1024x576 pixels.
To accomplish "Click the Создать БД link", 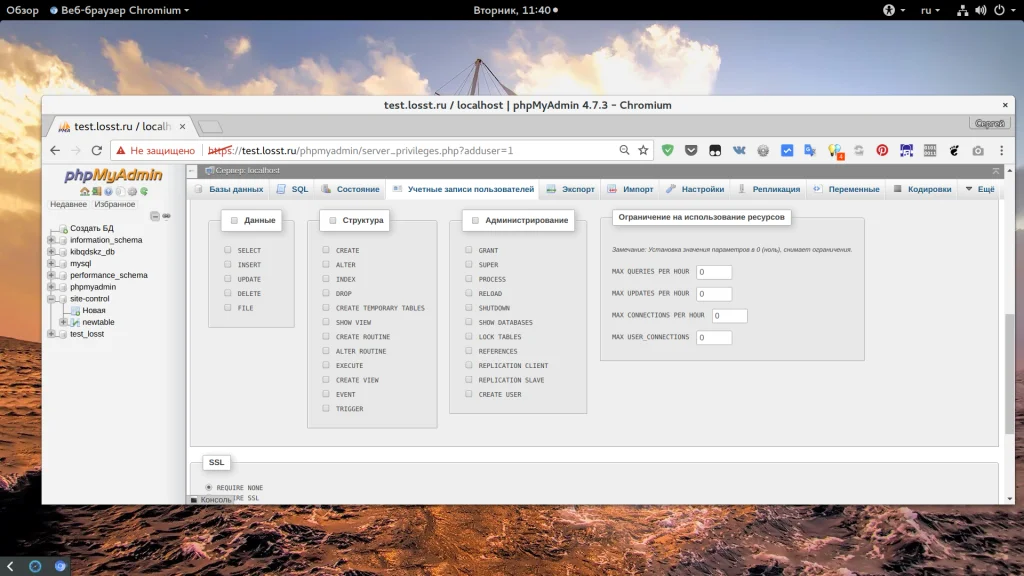I will coord(91,228).
